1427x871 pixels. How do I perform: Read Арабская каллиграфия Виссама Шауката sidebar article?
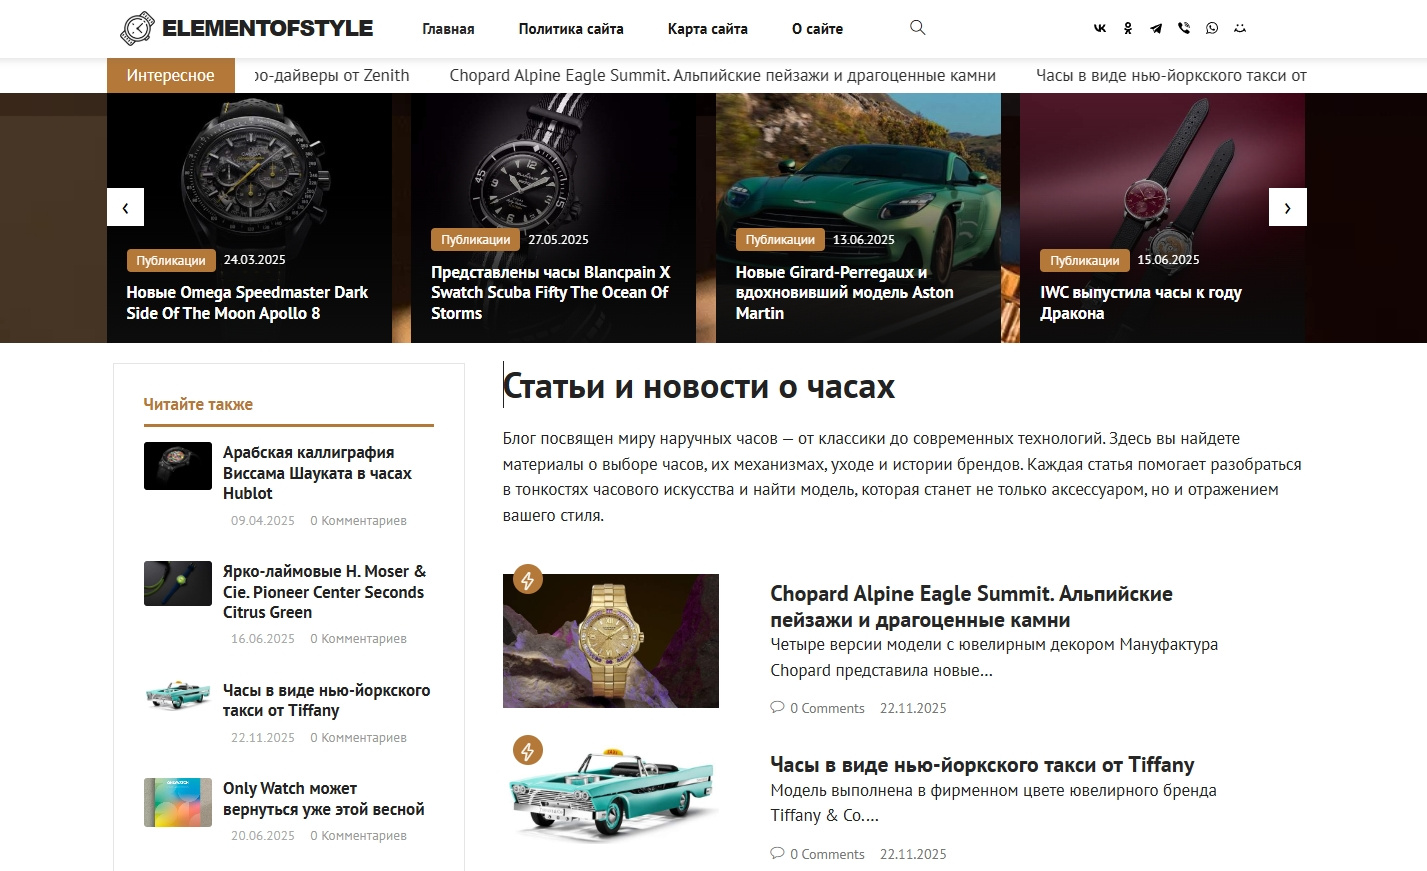317,473
